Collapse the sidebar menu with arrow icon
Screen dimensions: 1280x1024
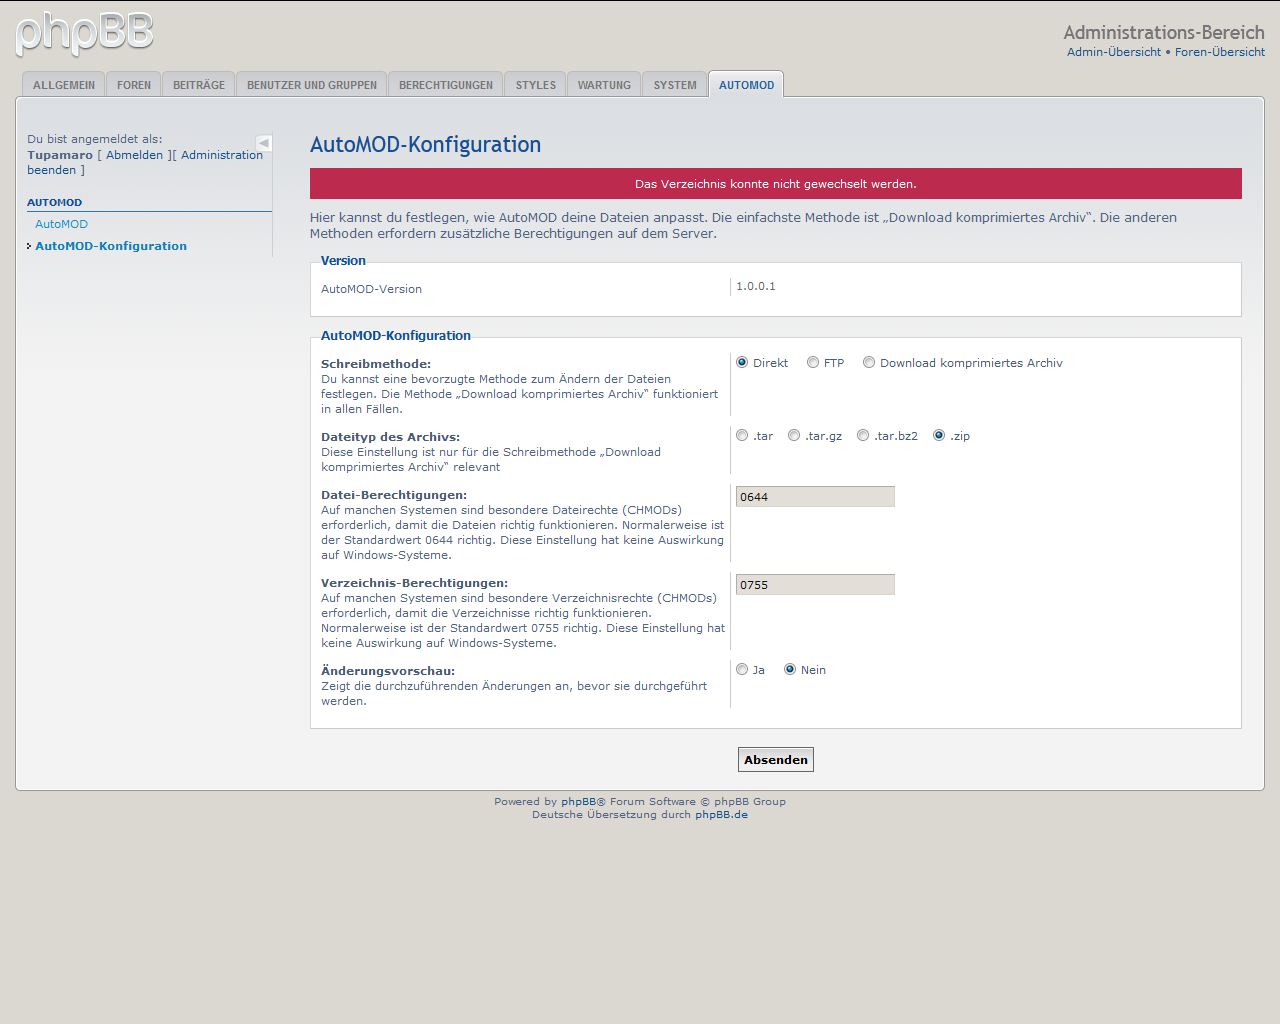264,143
